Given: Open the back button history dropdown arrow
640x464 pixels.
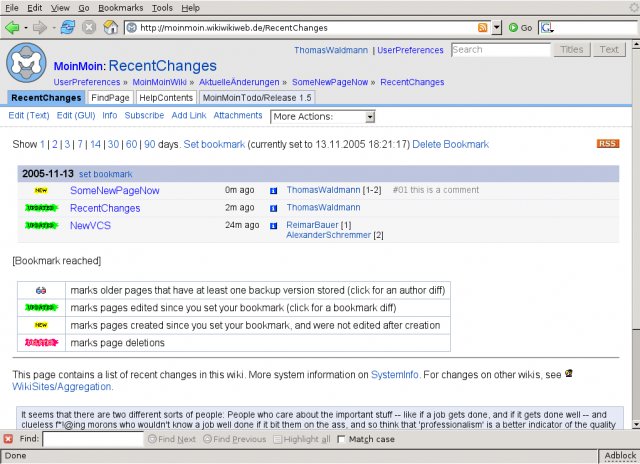Looking at the screenshot, I should click(26, 27).
